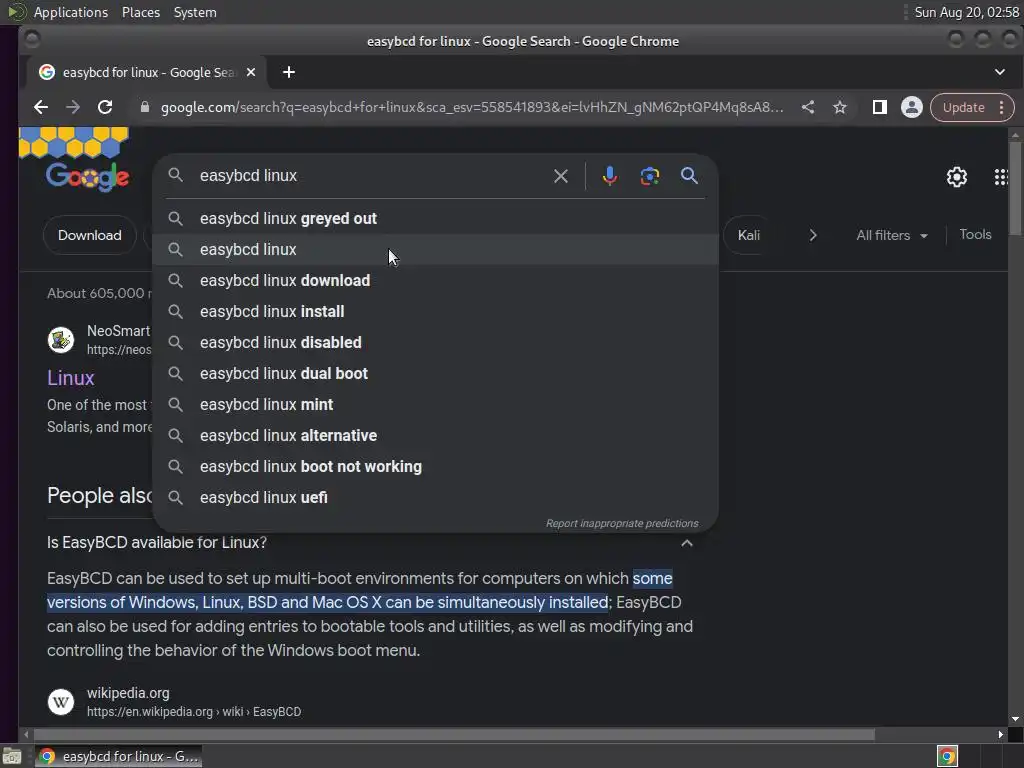Screen dimensions: 1024x768
Task: Click the Google logo
Action: [x=87, y=176]
